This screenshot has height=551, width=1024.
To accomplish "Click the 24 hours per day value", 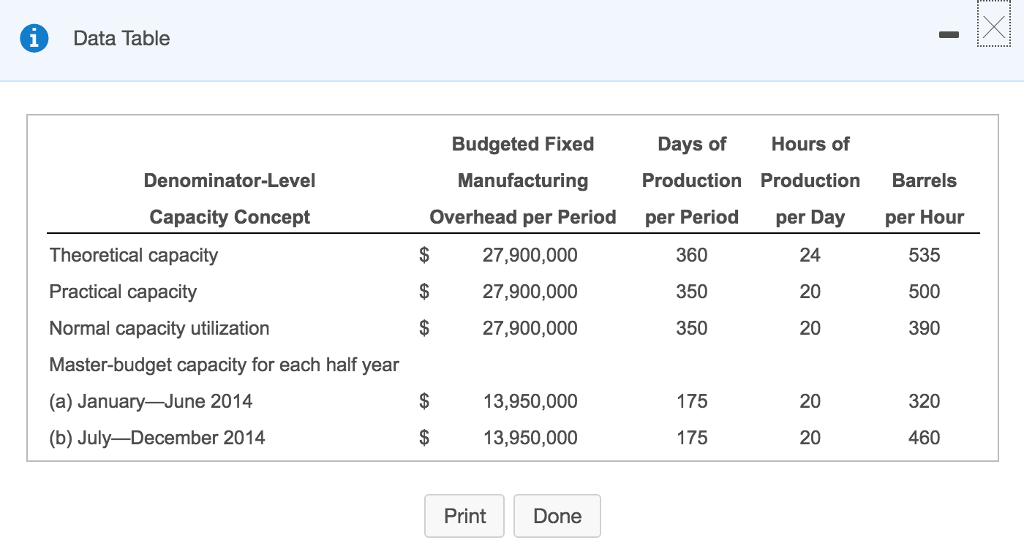I will pyautogui.click(x=810, y=255).
